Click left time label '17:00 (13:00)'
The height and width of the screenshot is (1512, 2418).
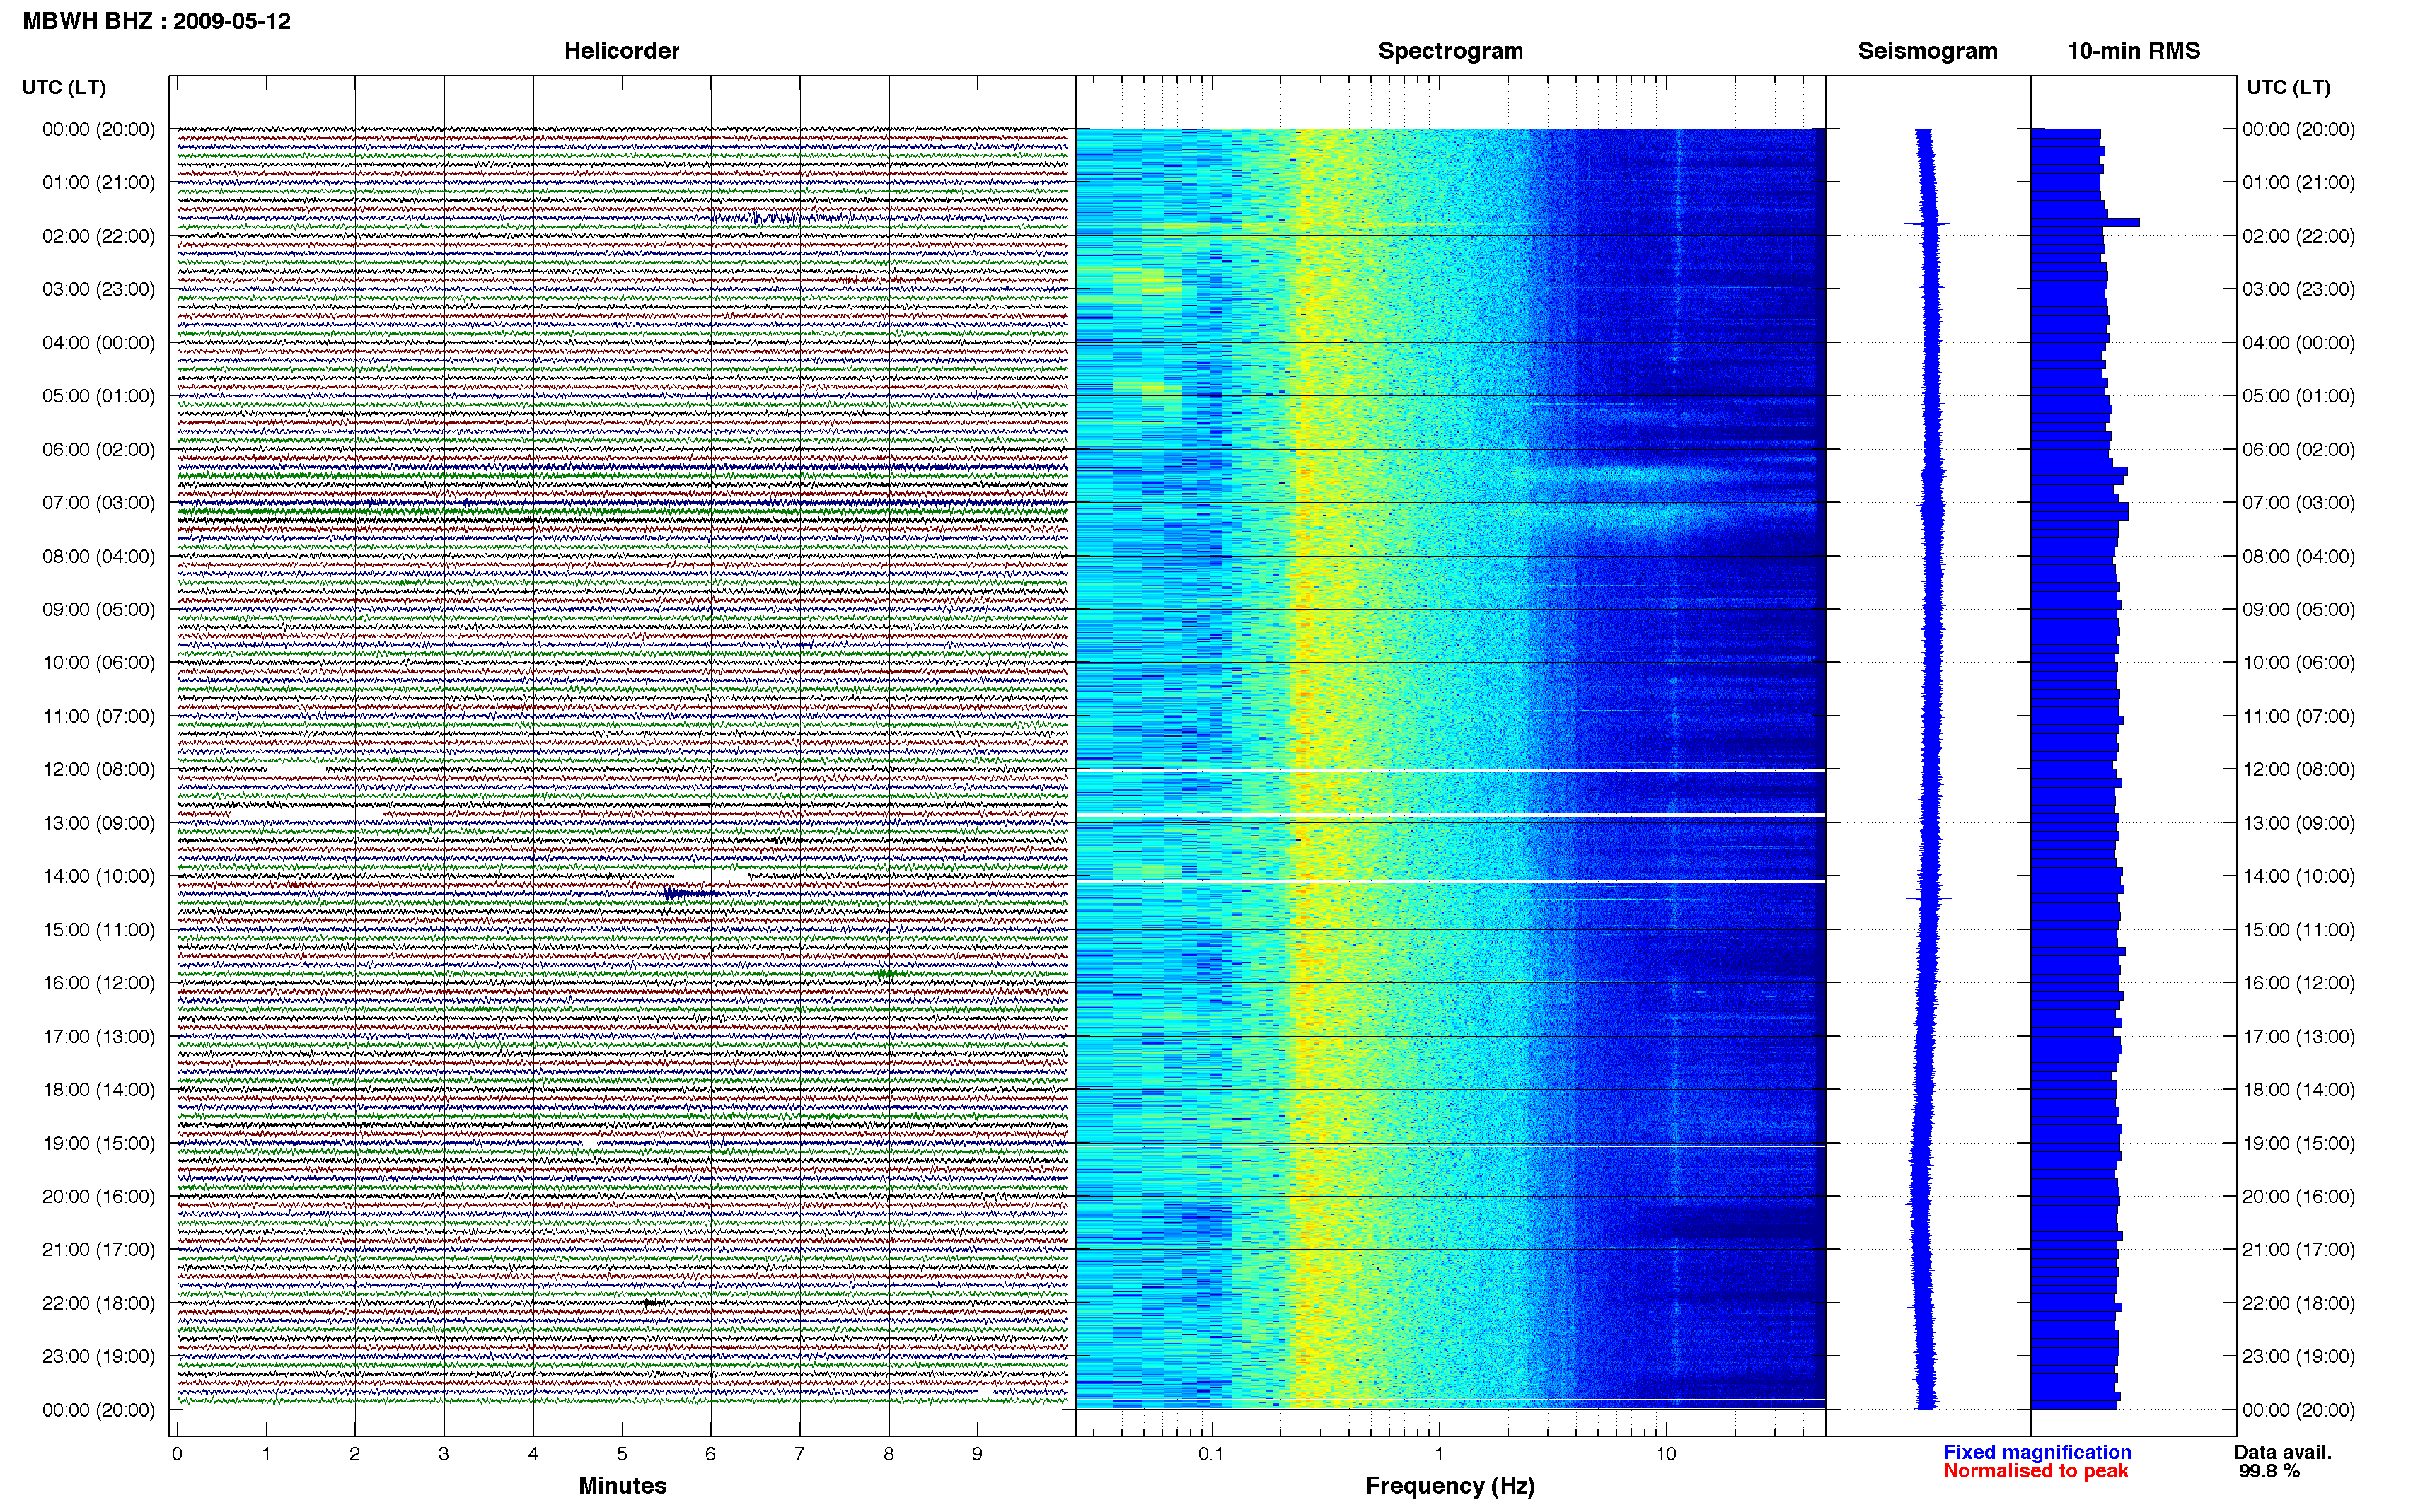click(x=98, y=1036)
